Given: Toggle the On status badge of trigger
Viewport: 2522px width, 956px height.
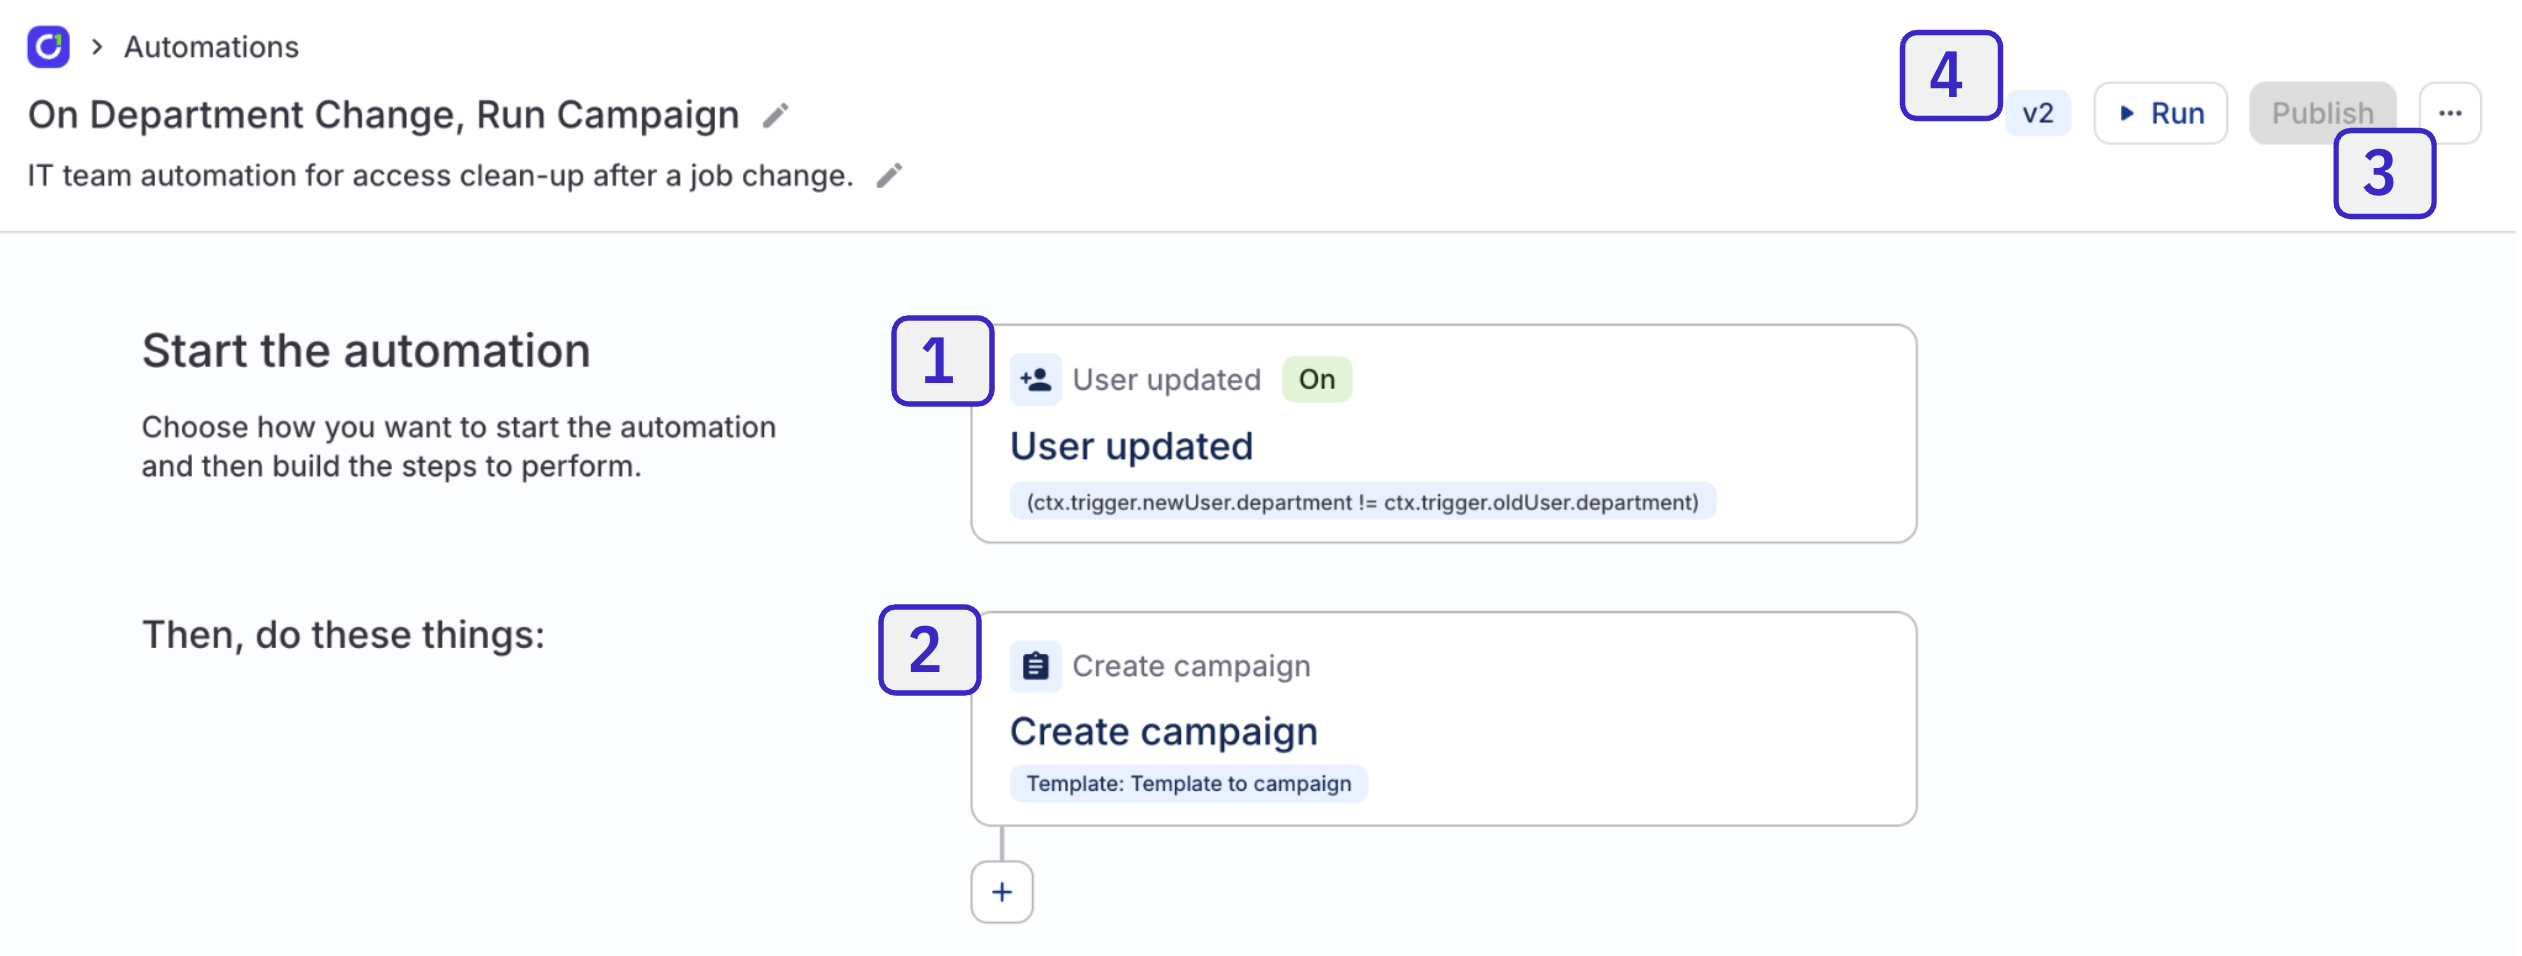Looking at the screenshot, I should pos(1316,380).
